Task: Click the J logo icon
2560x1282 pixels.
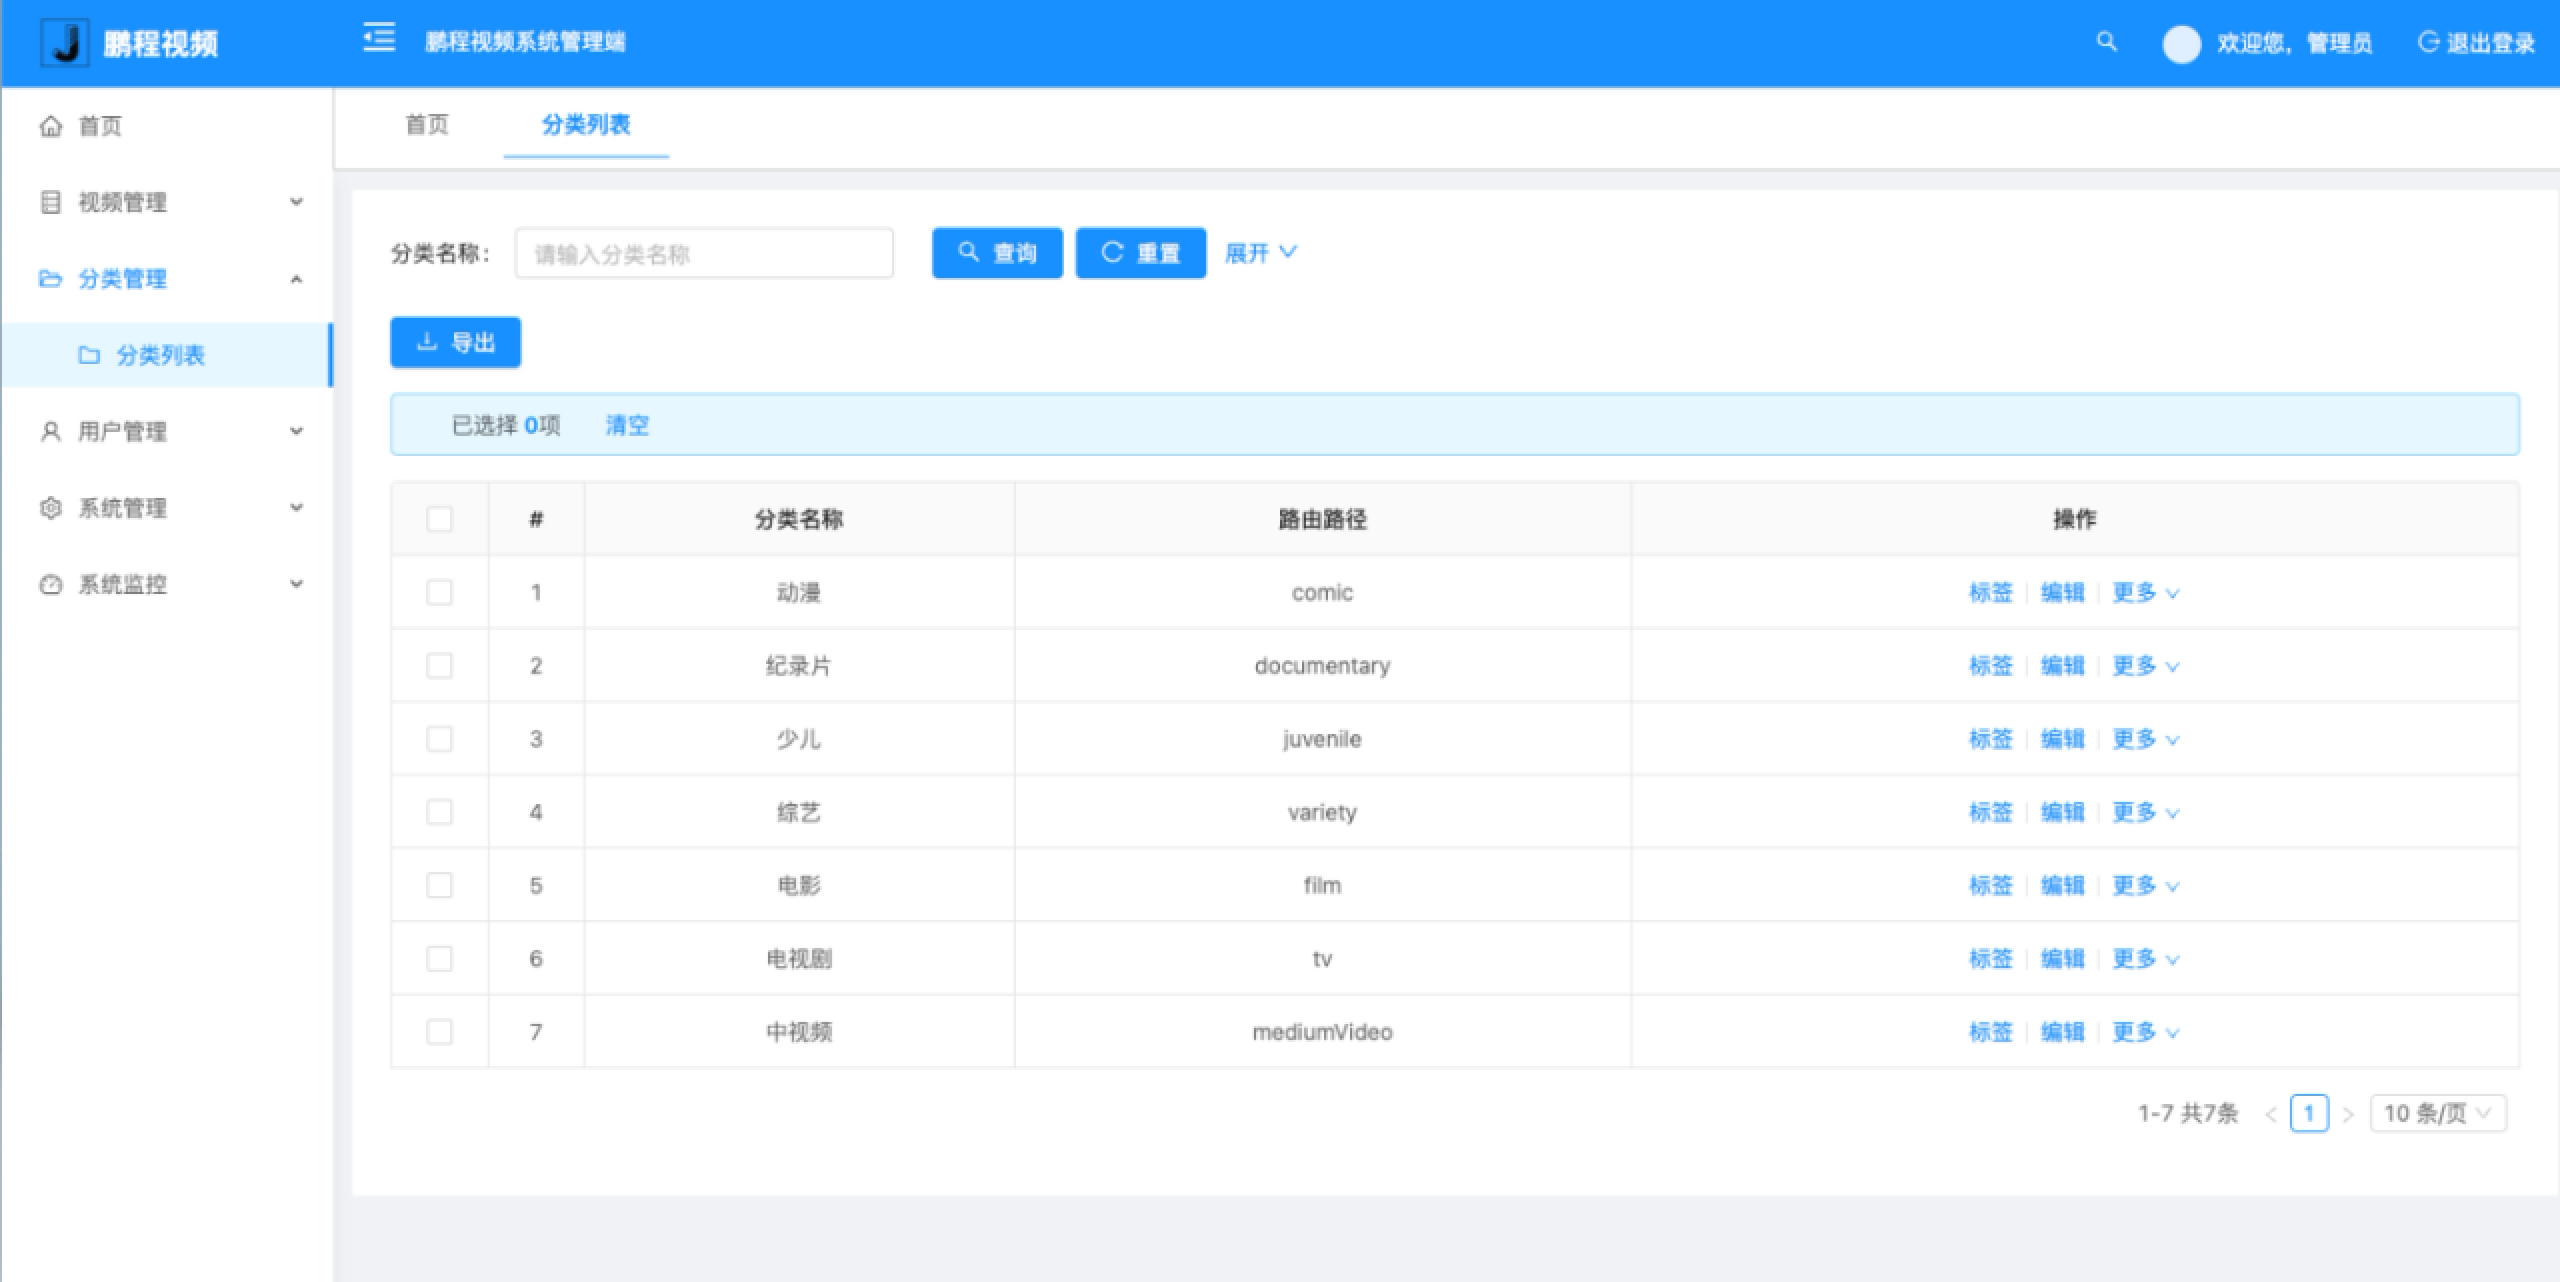Action: coord(65,43)
